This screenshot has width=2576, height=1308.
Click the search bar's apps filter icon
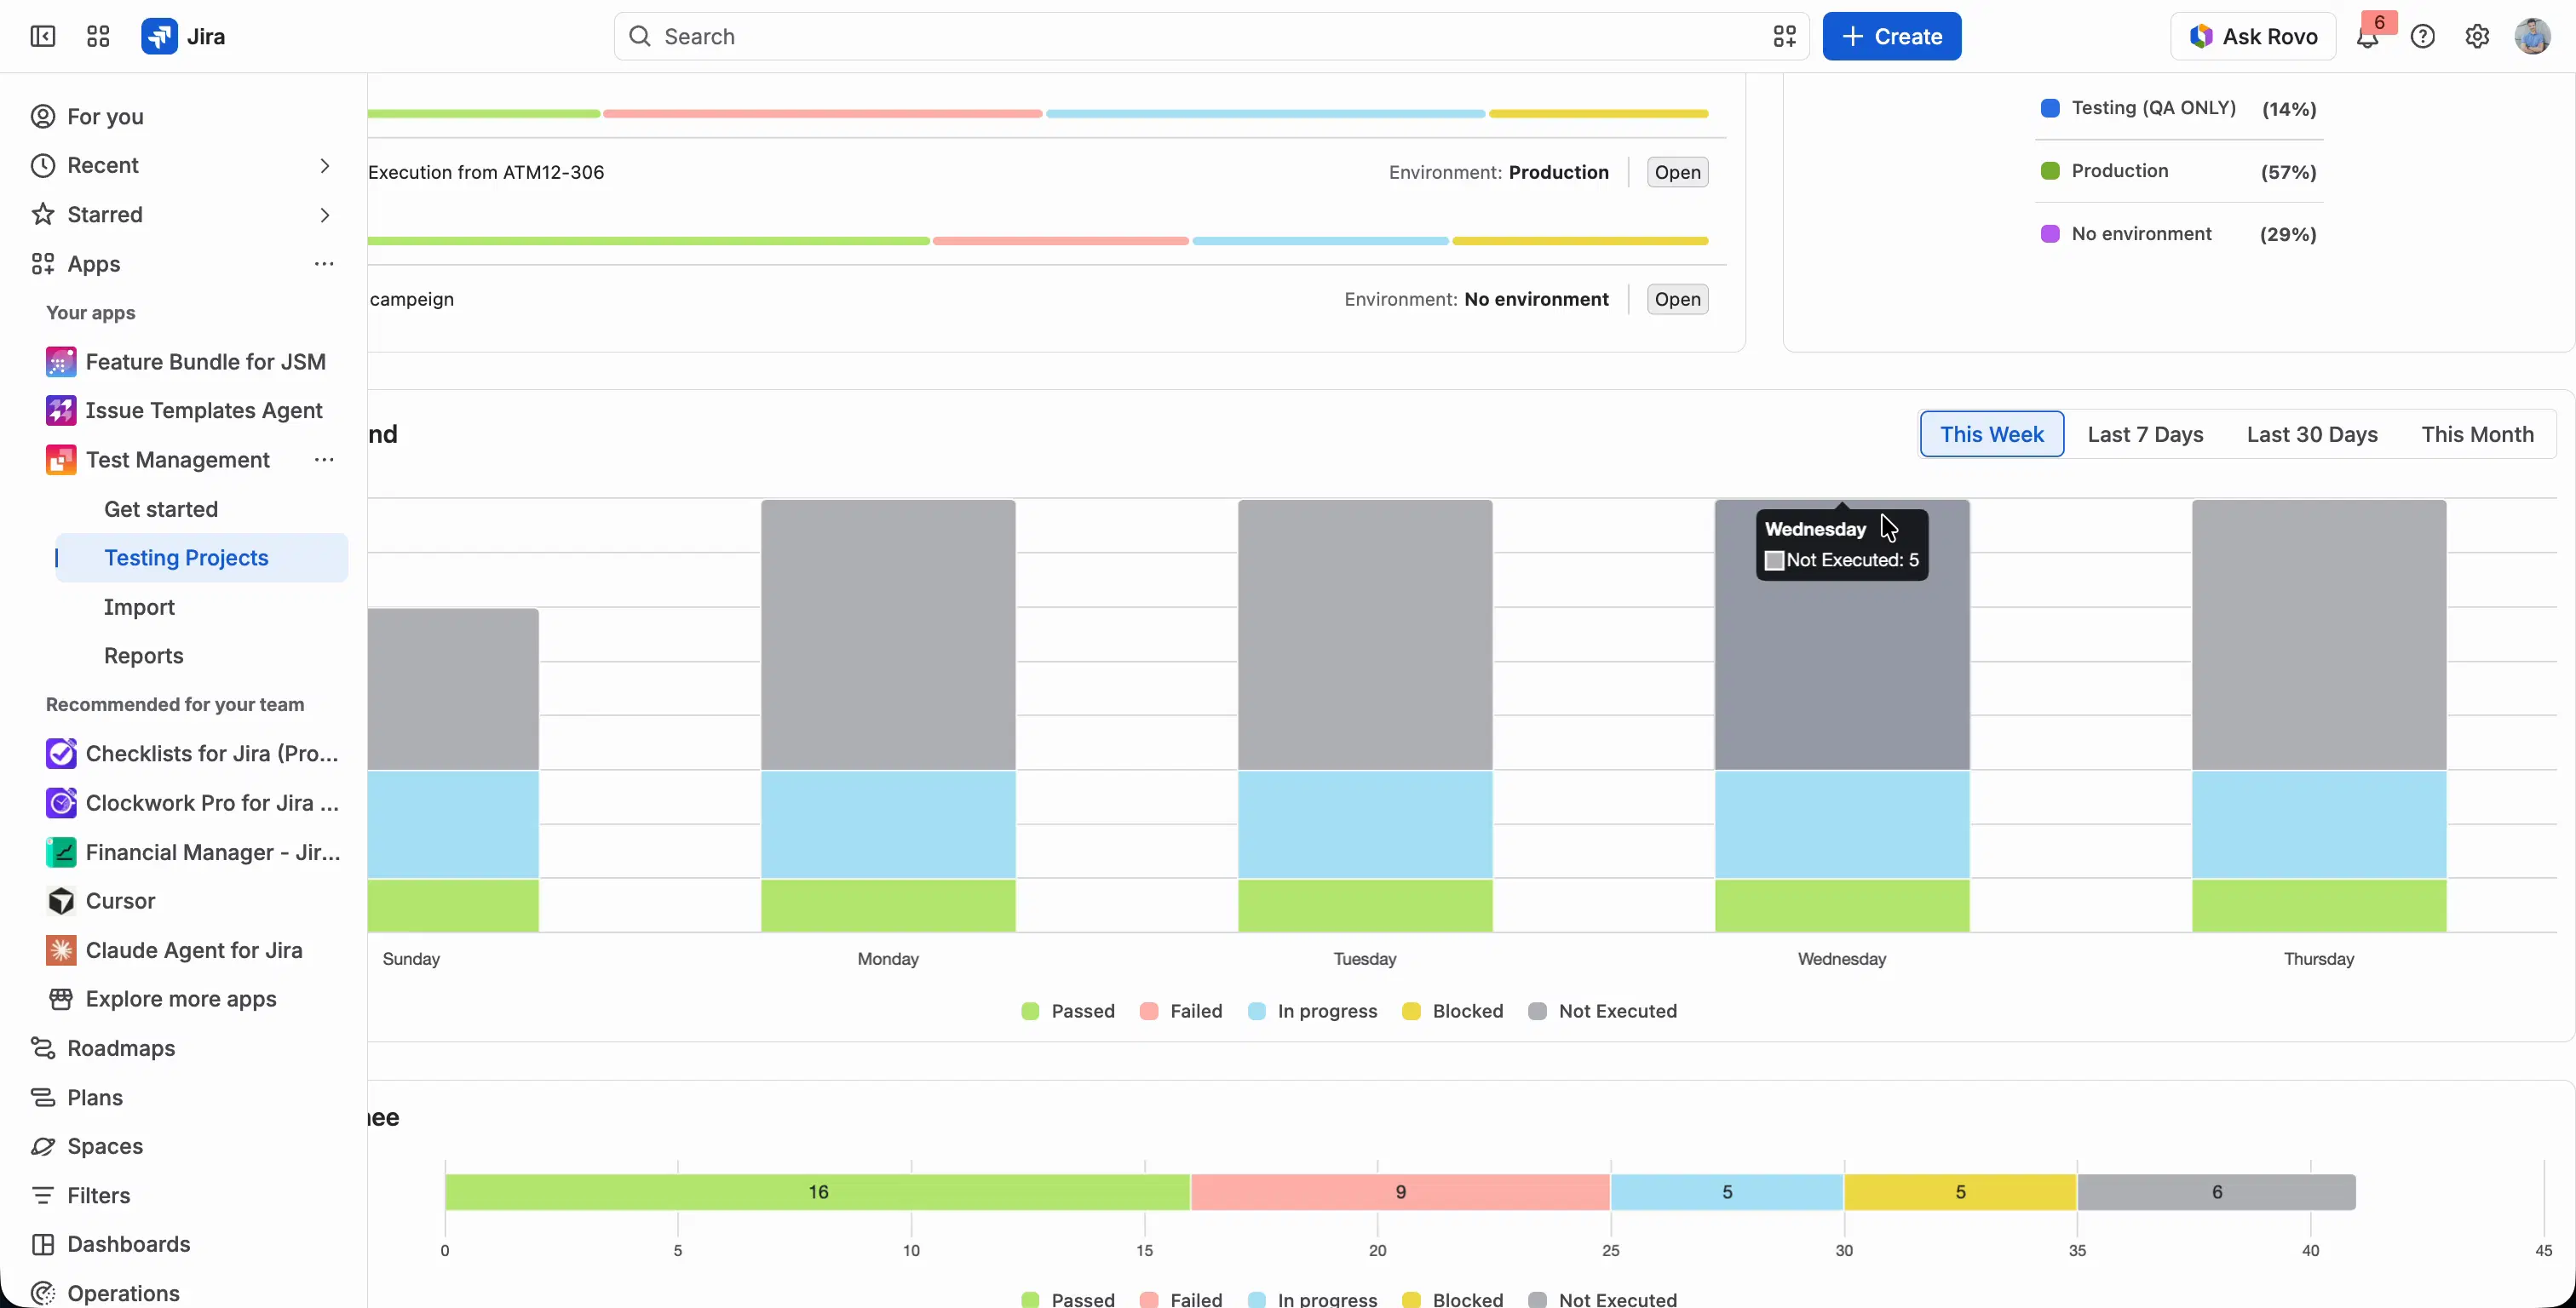point(1784,36)
